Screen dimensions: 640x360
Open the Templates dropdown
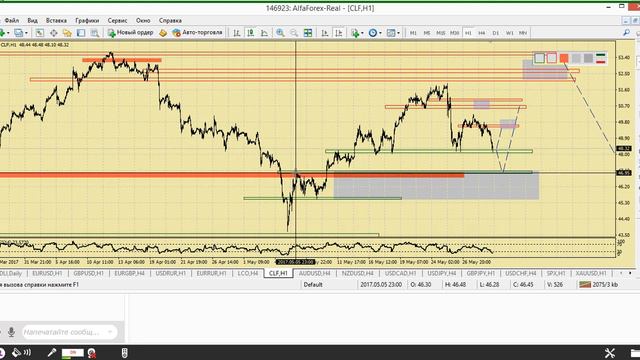(393, 33)
